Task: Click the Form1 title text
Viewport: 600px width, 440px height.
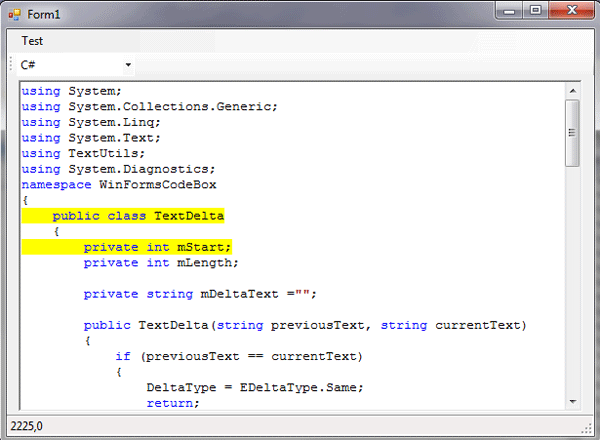Action: click(x=44, y=15)
